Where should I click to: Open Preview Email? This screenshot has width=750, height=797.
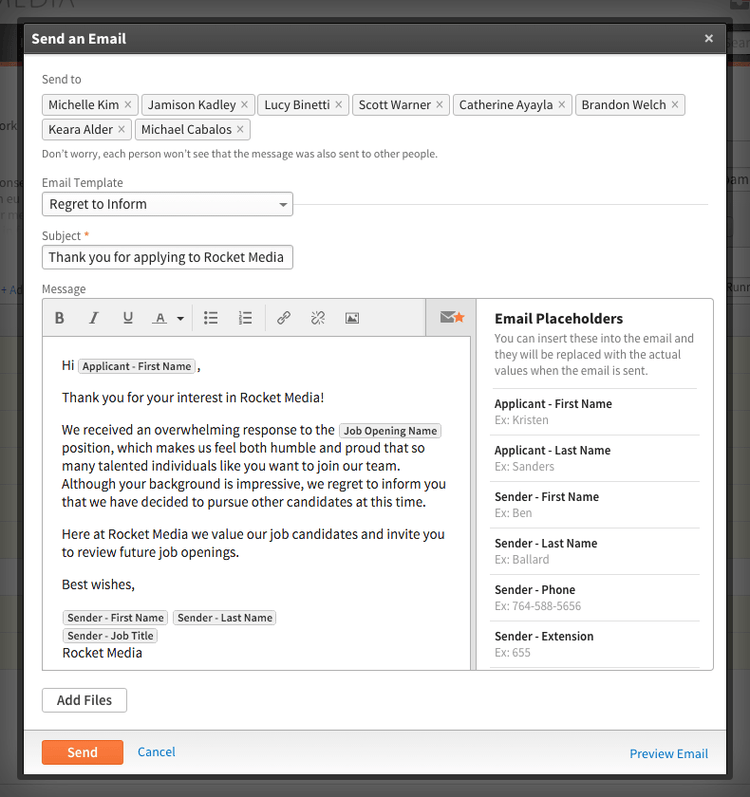pos(669,753)
